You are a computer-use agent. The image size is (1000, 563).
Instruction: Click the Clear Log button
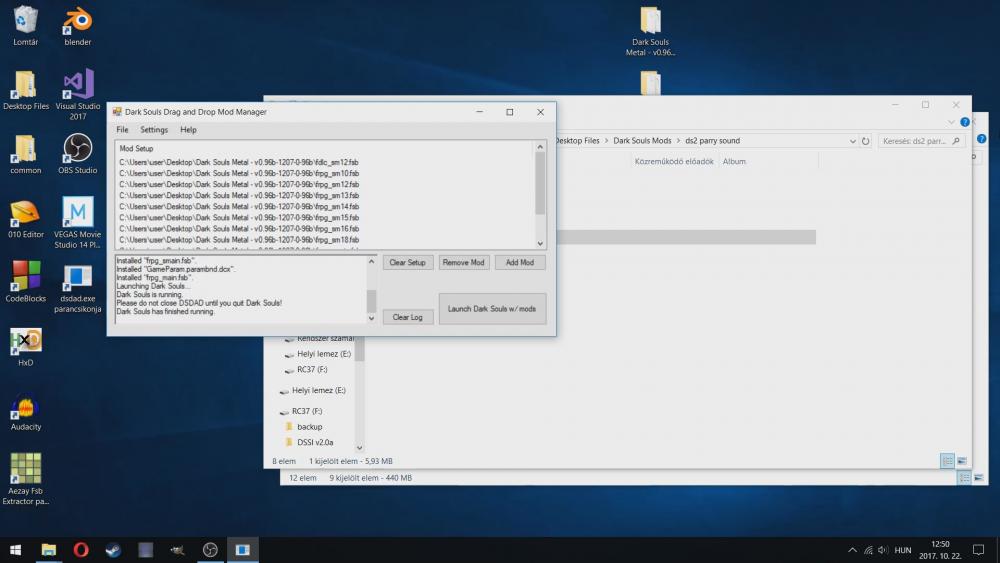407,317
